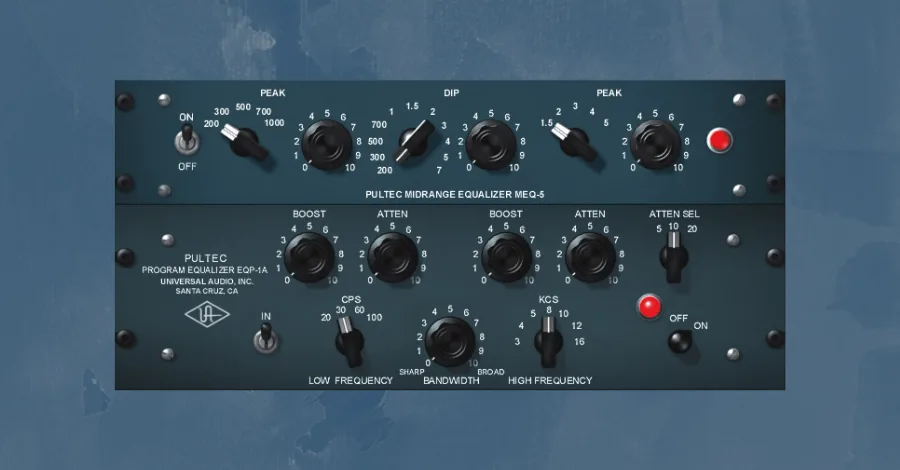
Task: Click the SHARP label by the bandwidth knob
Action: [x=412, y=372]
